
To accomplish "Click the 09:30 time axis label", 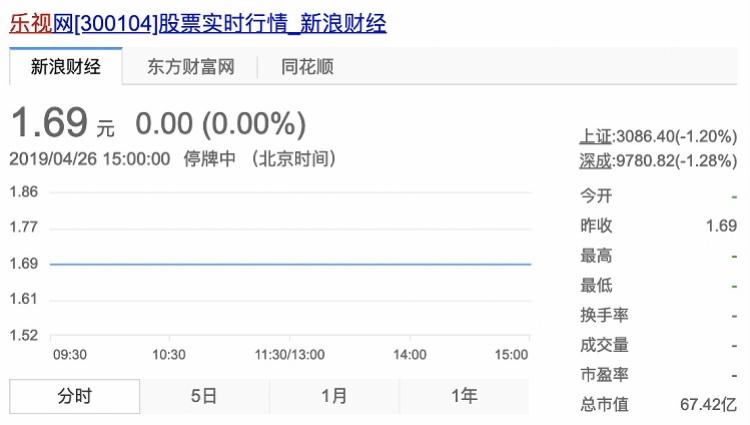I will coord(70,355).
